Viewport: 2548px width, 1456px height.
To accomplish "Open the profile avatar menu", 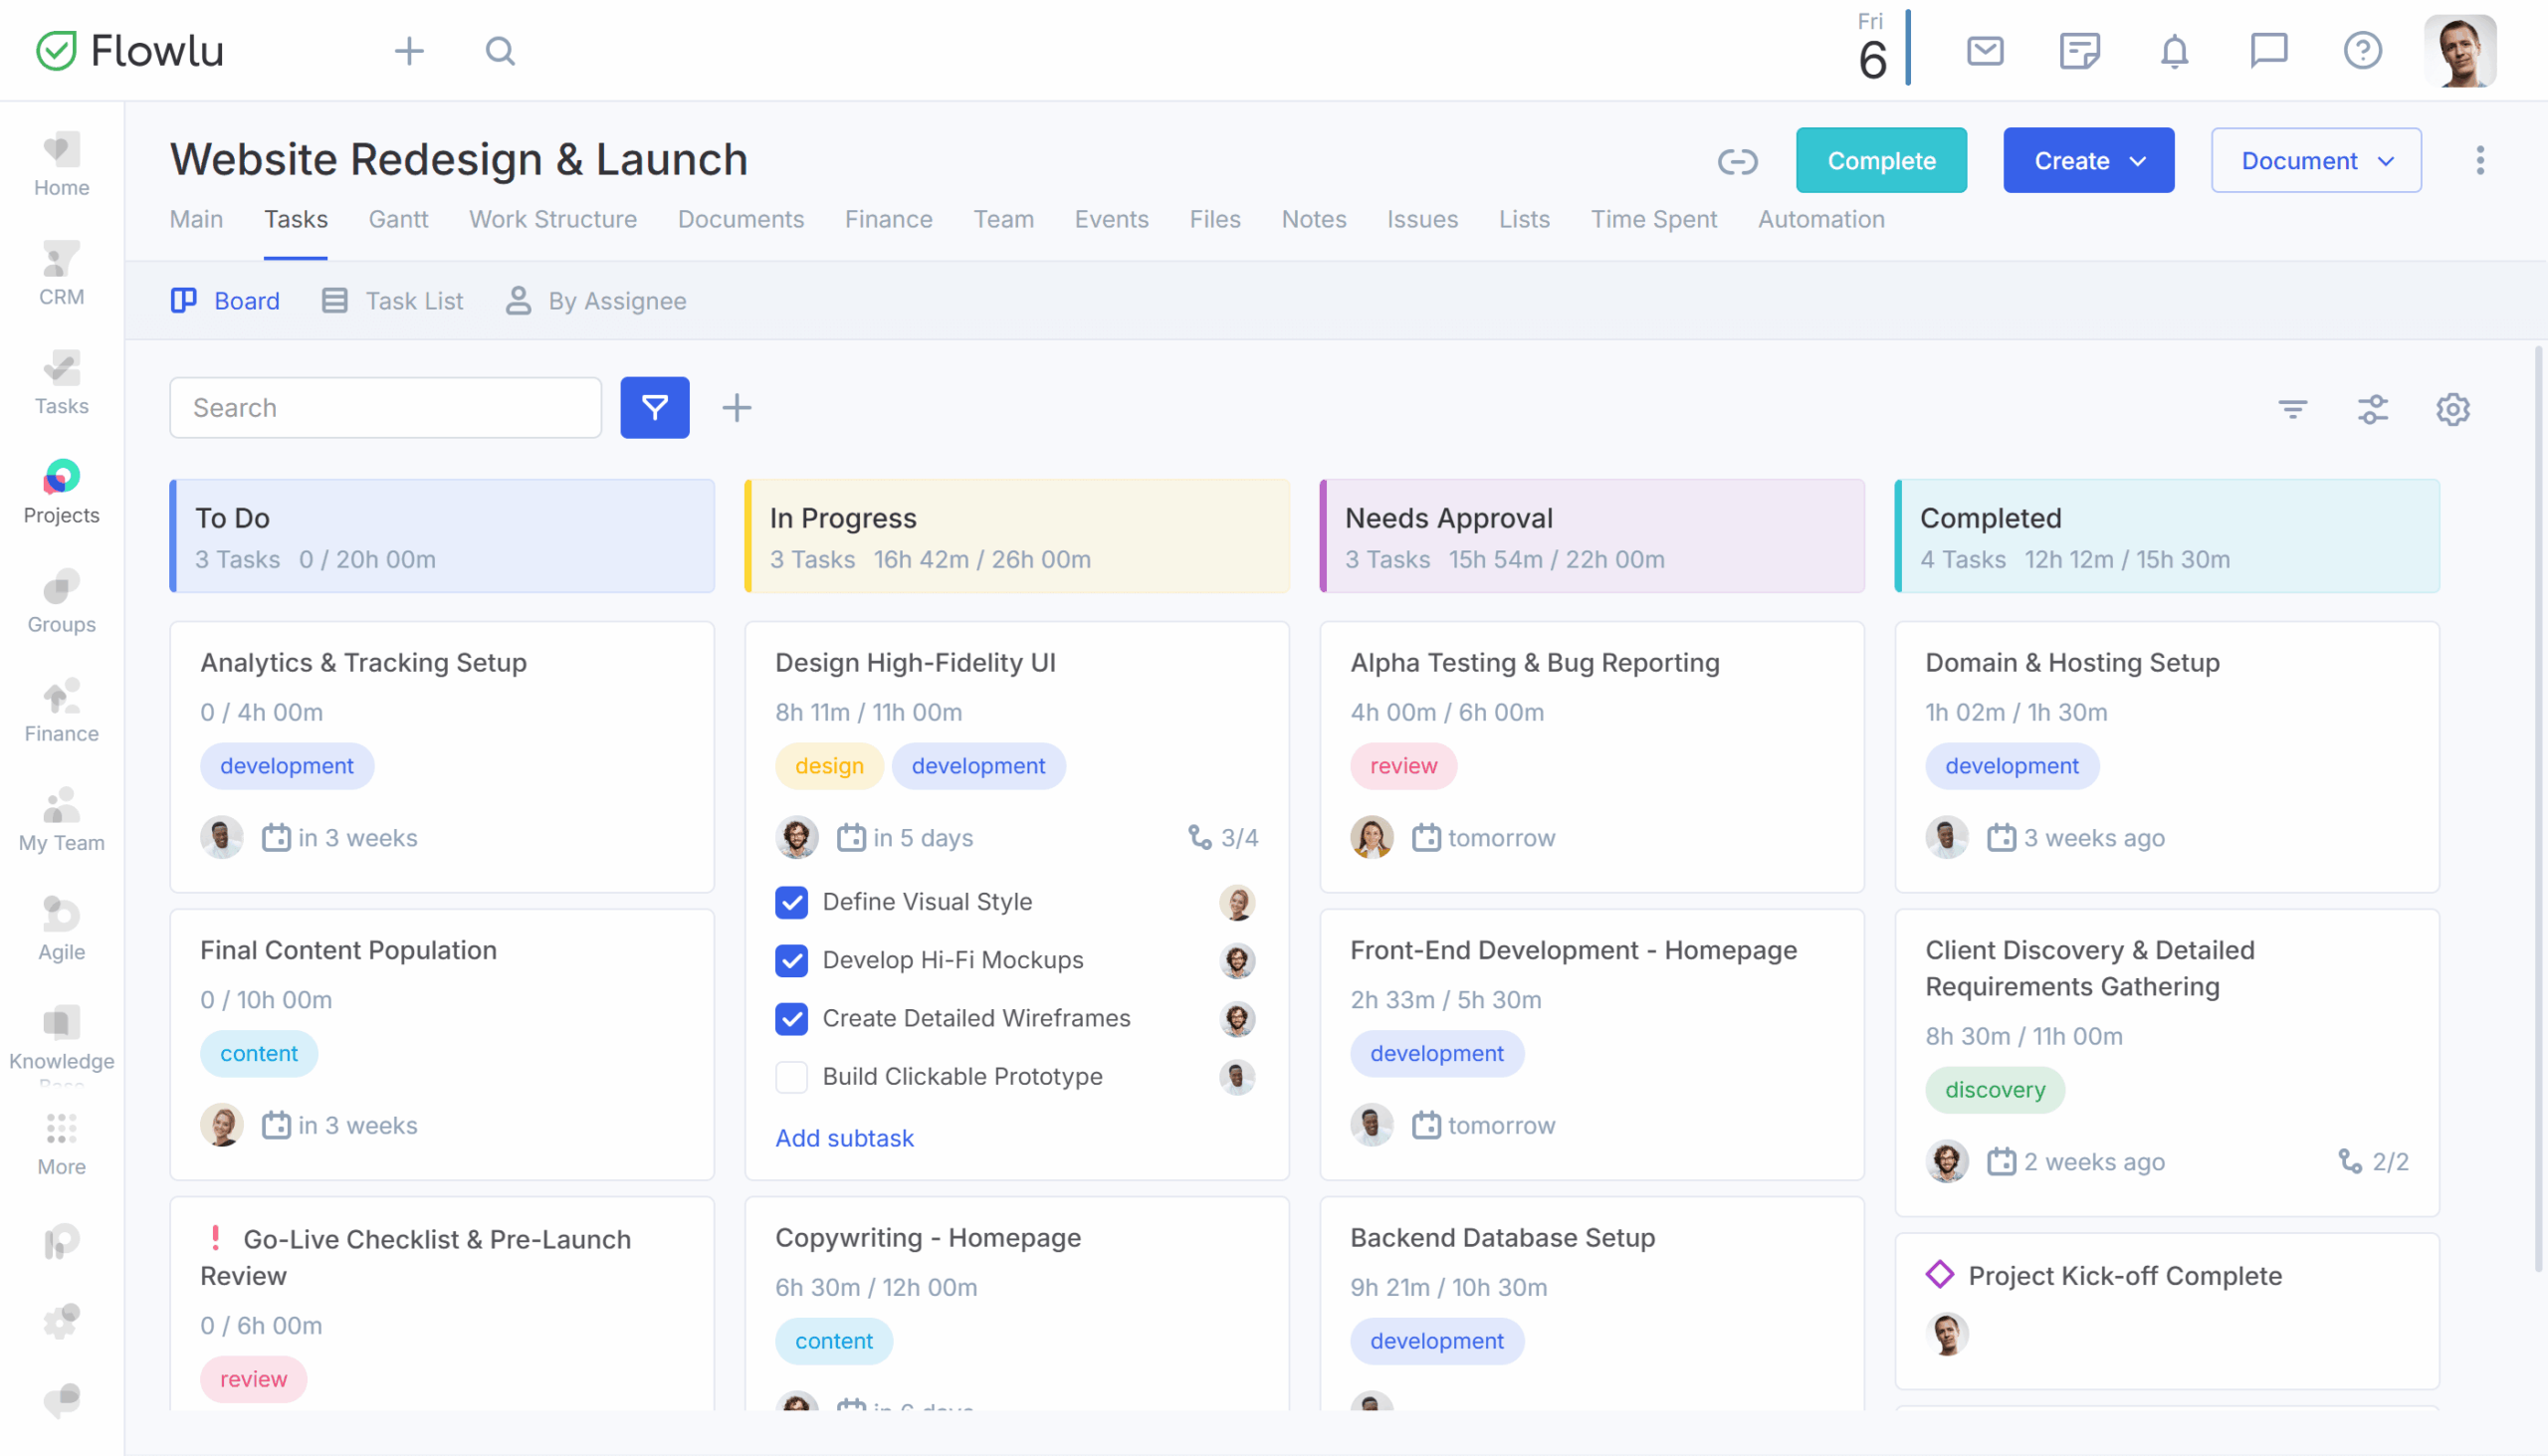I will (2461, 50).
